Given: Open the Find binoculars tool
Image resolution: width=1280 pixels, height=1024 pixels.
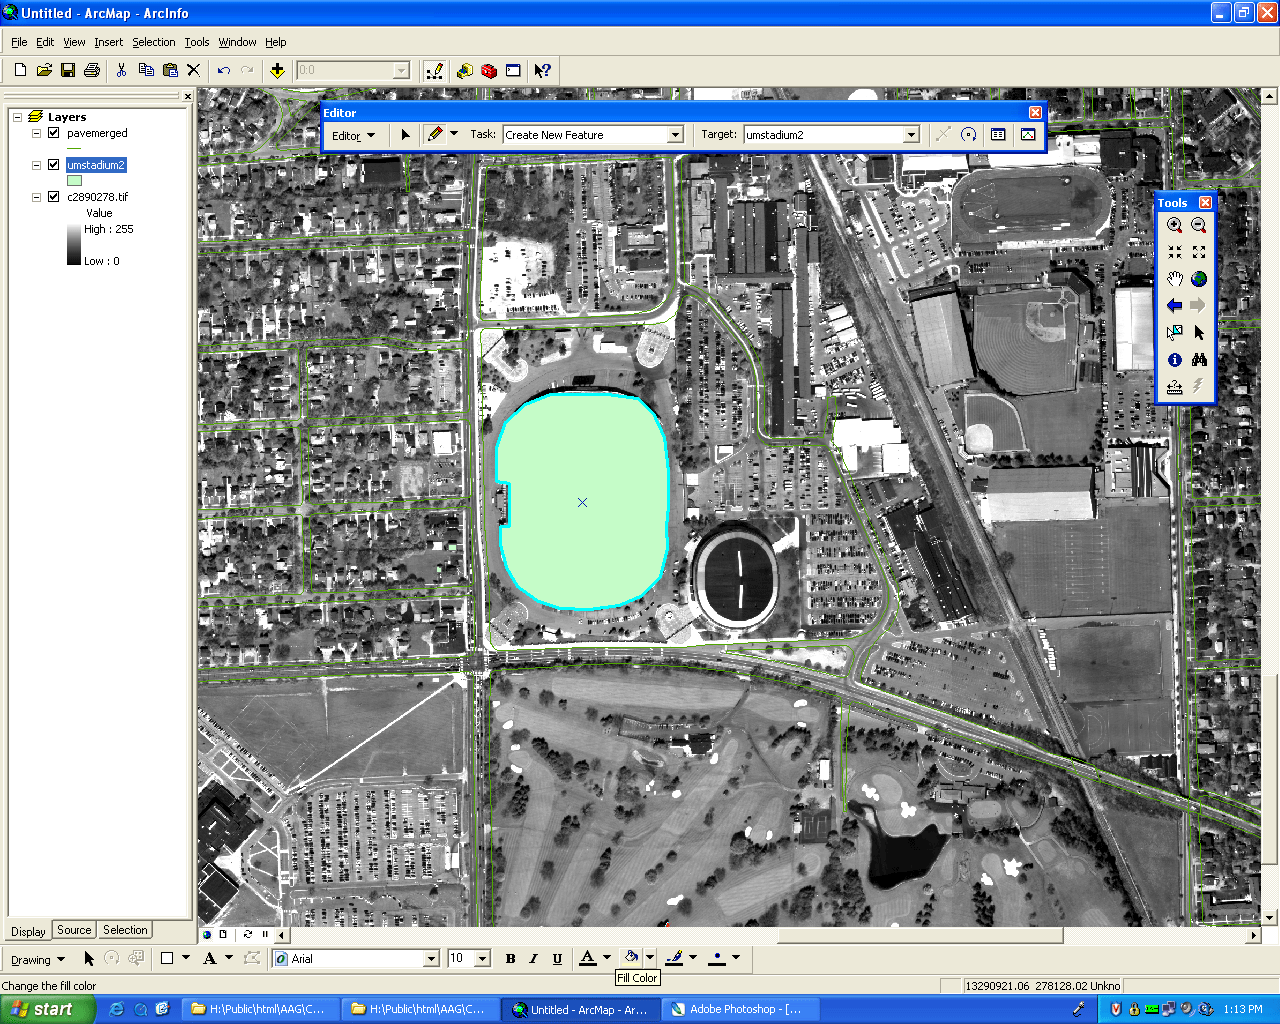Looking at the screenshot, I should pyautogui.click(x=1198, y=360).
